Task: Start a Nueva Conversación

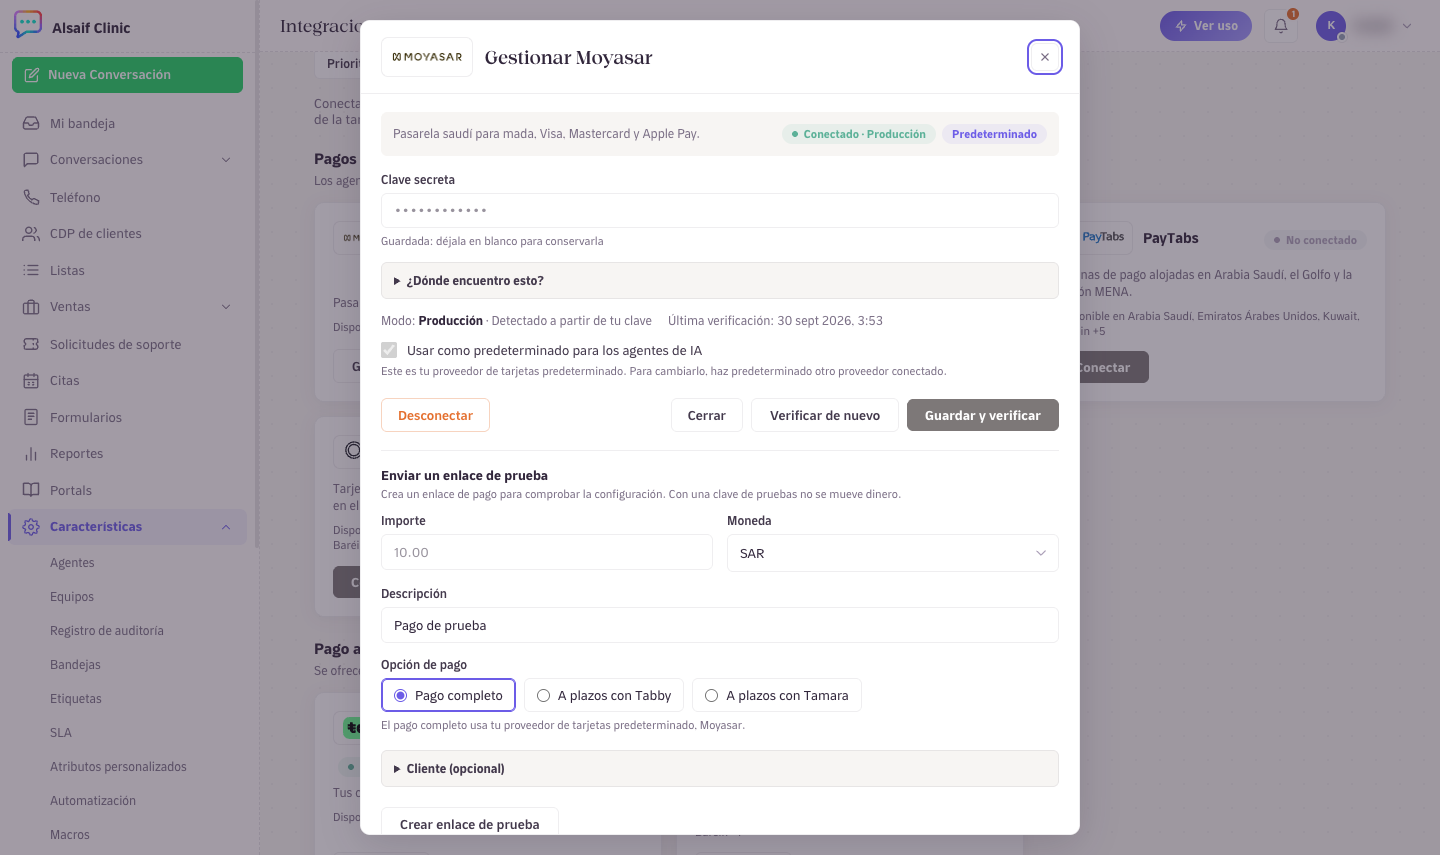Action: [127, 75]
